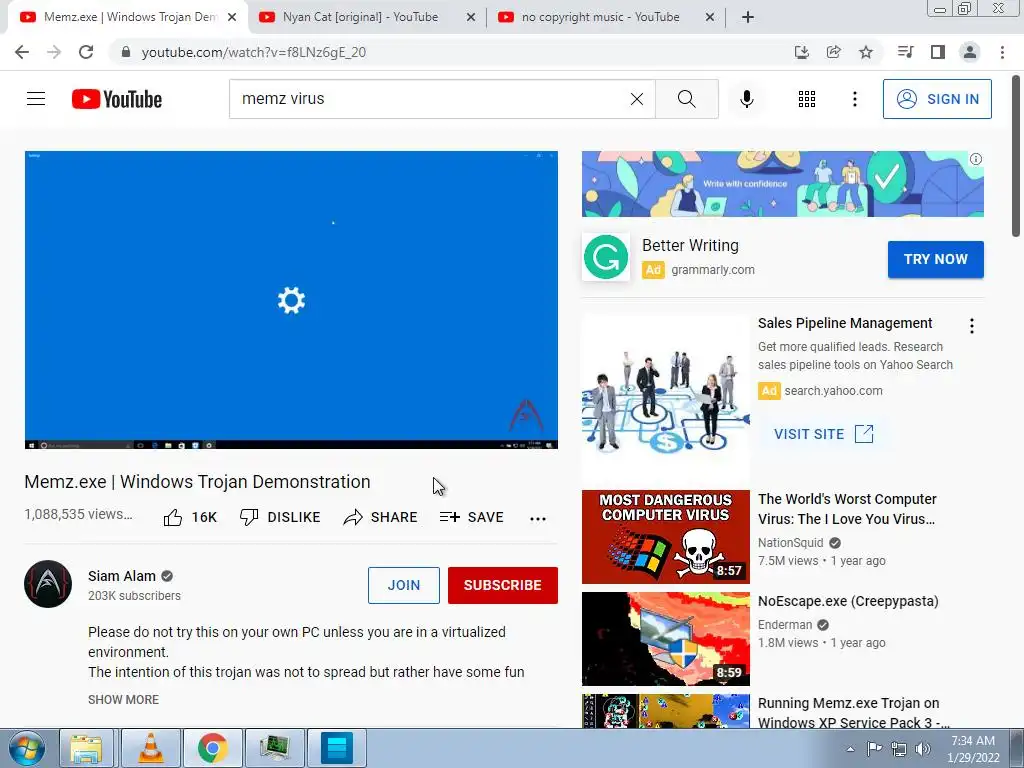Close the no copyright music tab
Image resolution: width=1024 pixels, height=768 pixels.
[710, 18]
